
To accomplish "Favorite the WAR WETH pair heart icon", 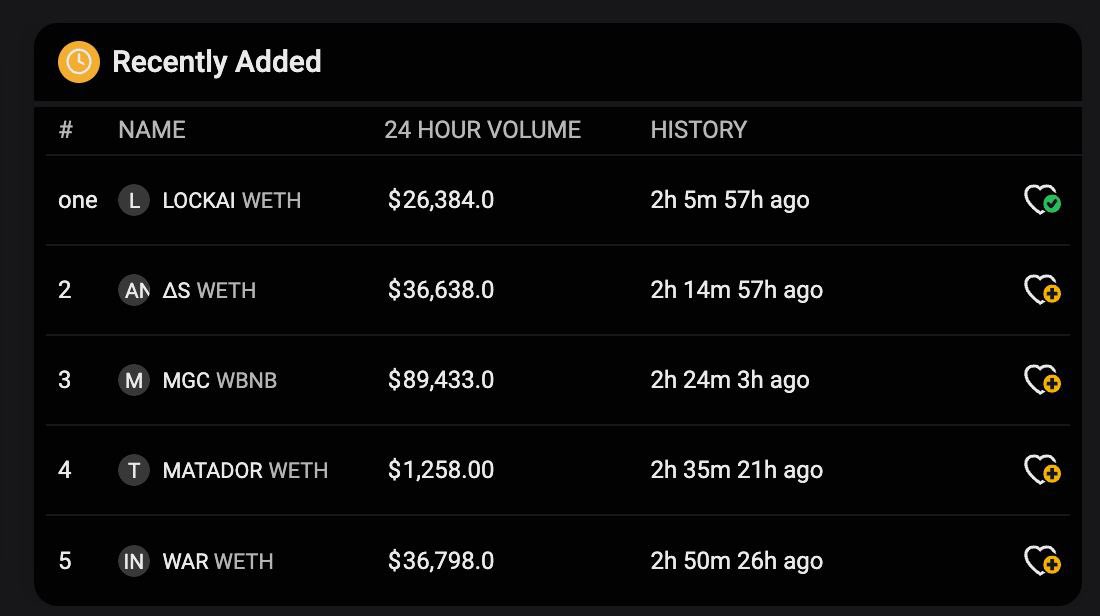I will click(x=1042, y=561).
